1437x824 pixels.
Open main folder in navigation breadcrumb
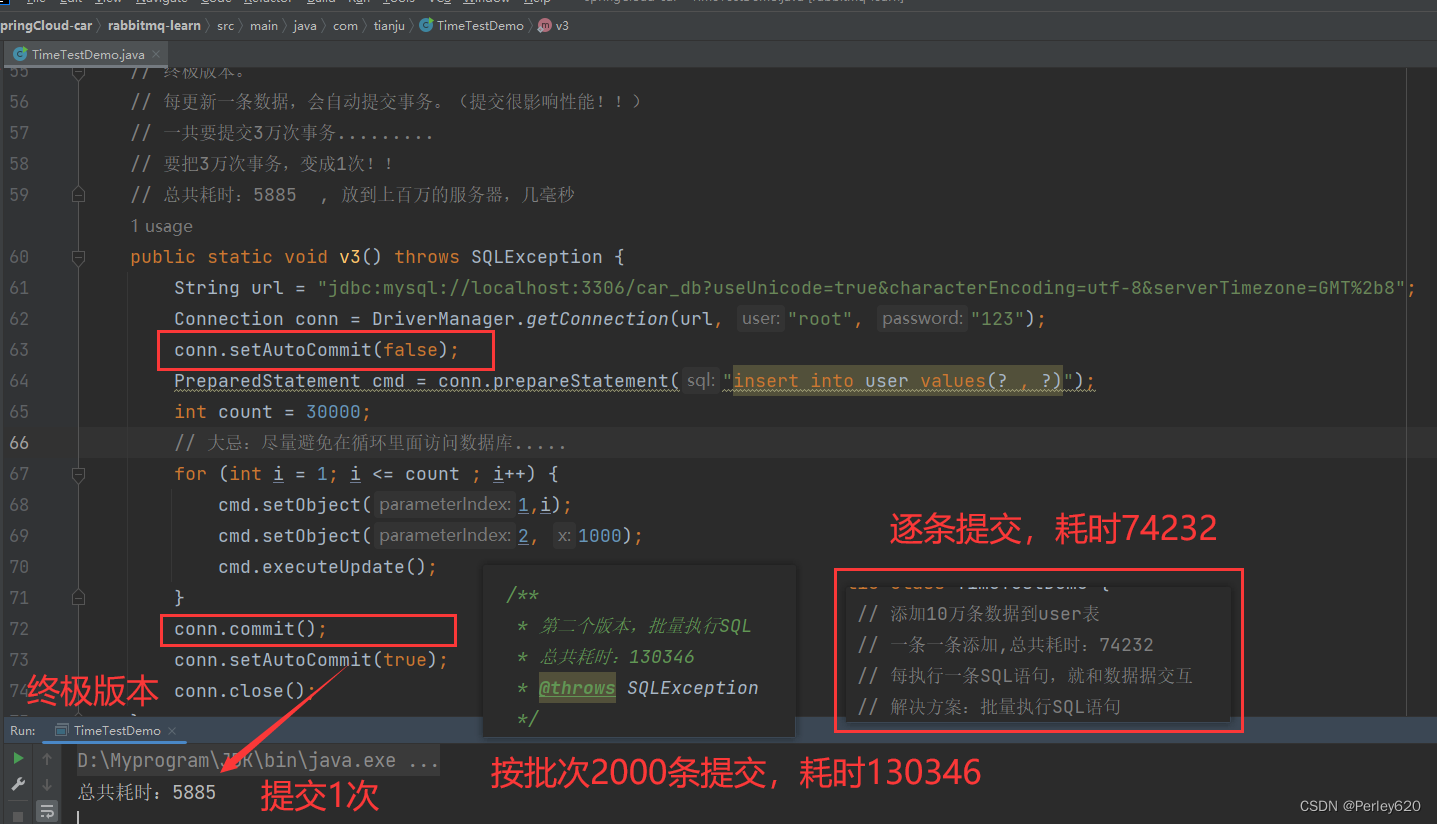[264, 25]
